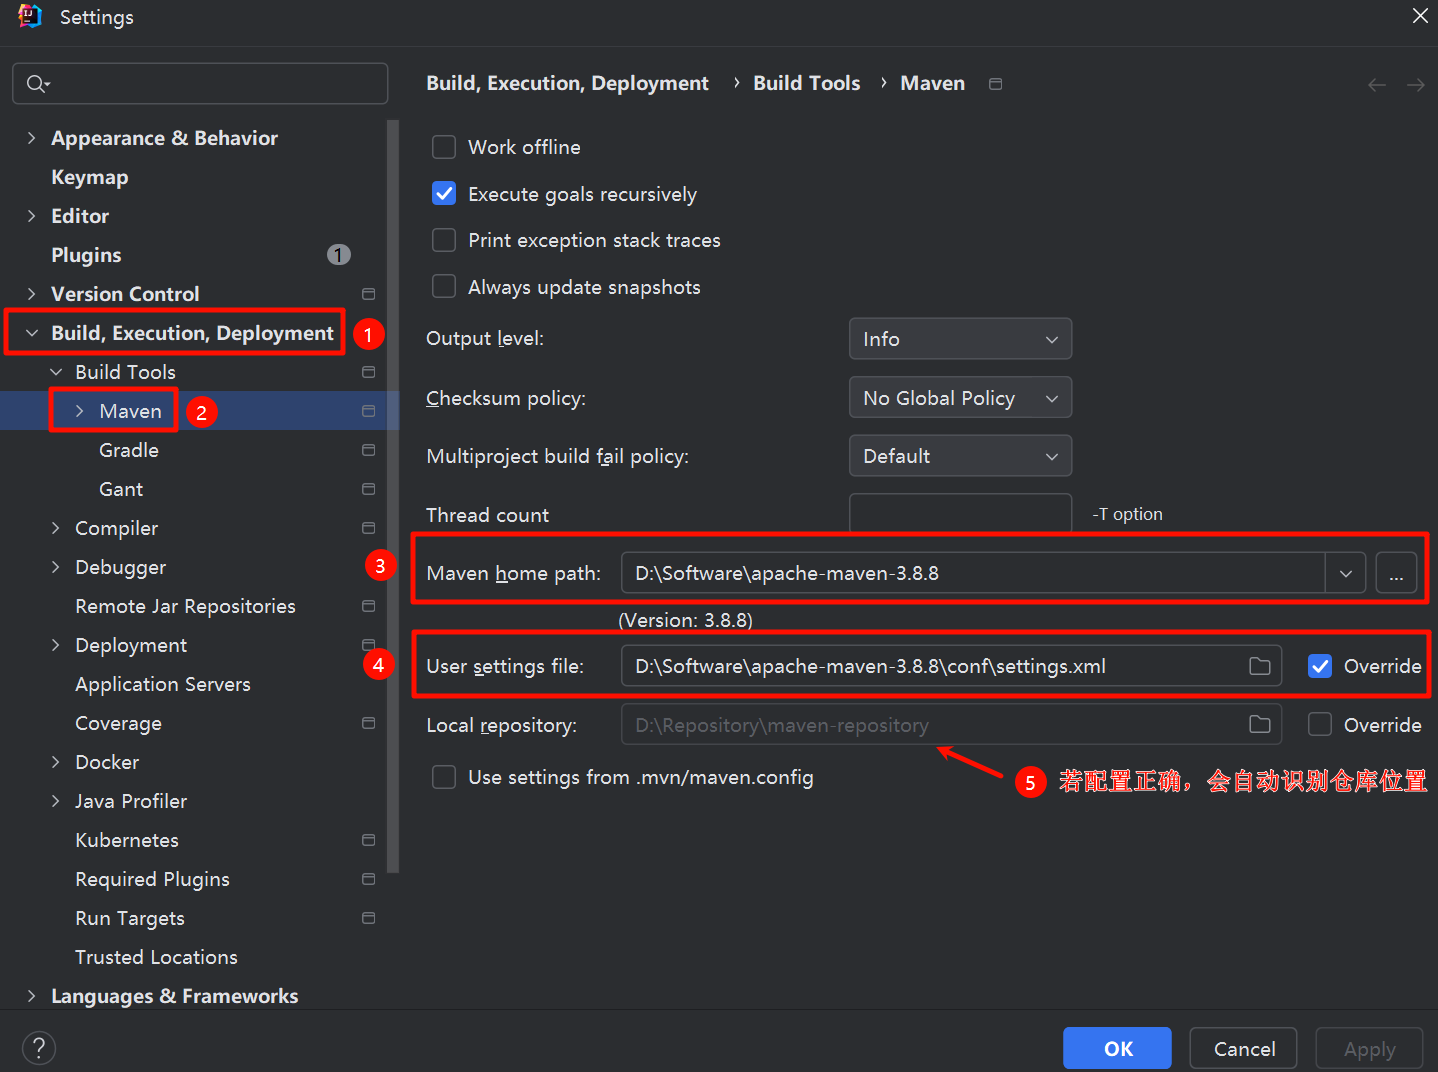The image size is (1438, 1072).
Task: Browse folder for Local repository
Action: (x=1260, y=724)
